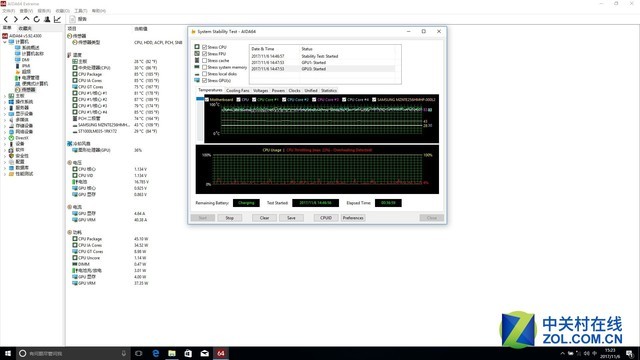Click the Cortana search box on the taskbar
The image size is (640, 360).
click(73, 353)
